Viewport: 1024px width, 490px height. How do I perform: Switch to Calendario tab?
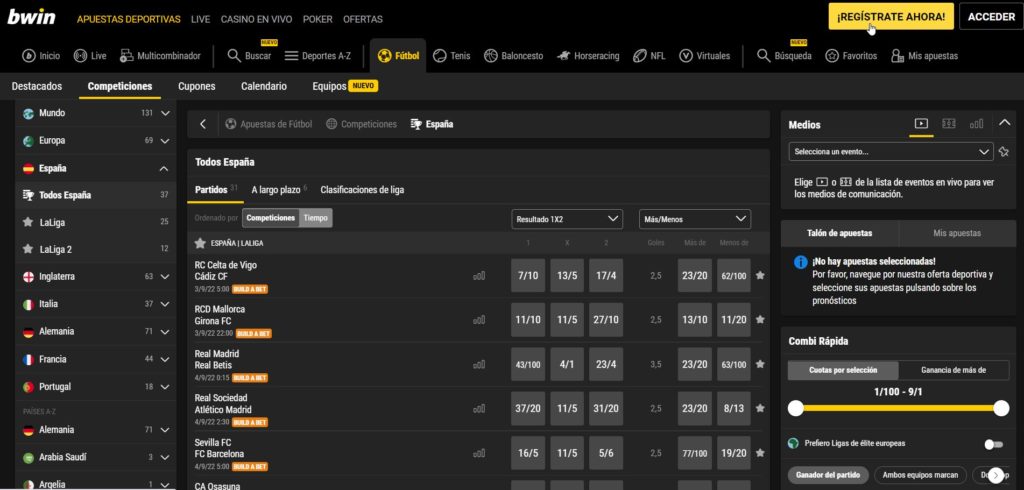pyautogui.click(x=264, y=86)
